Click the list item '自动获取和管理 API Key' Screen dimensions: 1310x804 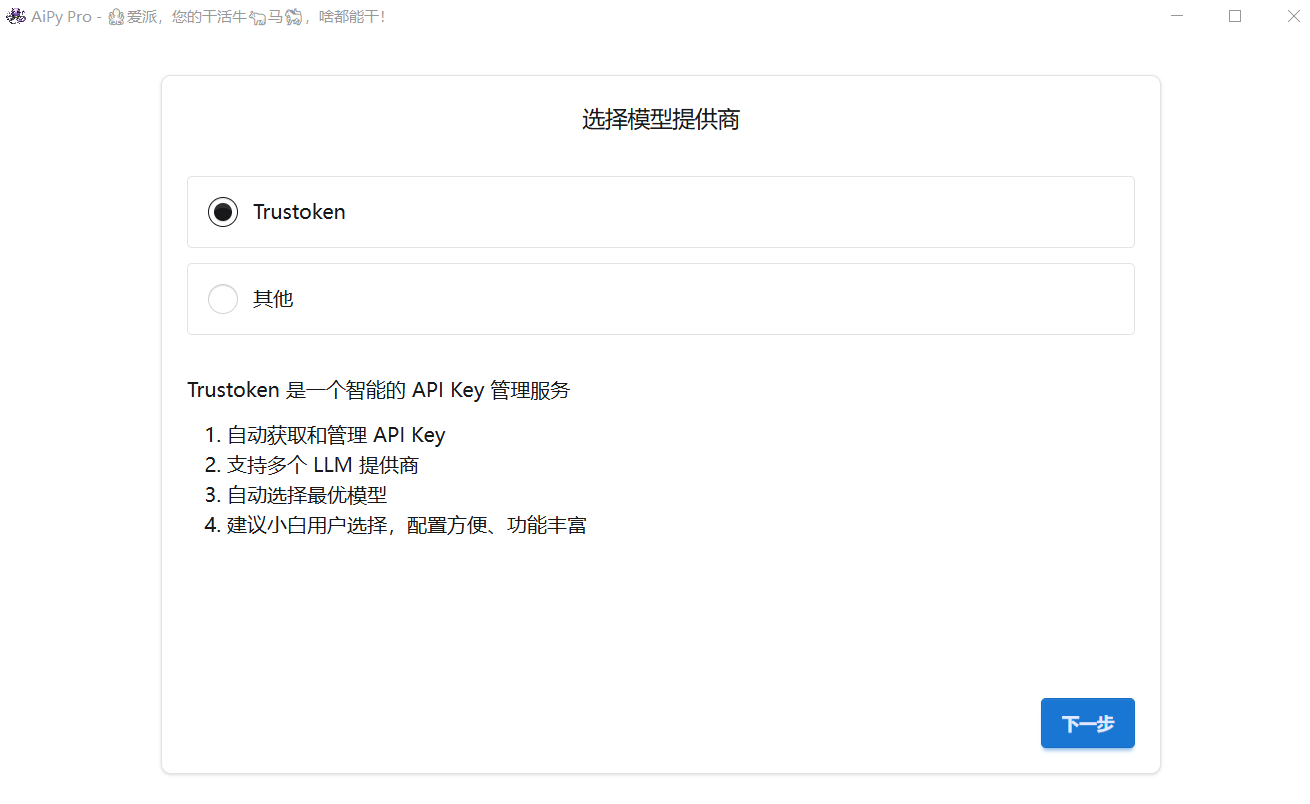(336, 435)
